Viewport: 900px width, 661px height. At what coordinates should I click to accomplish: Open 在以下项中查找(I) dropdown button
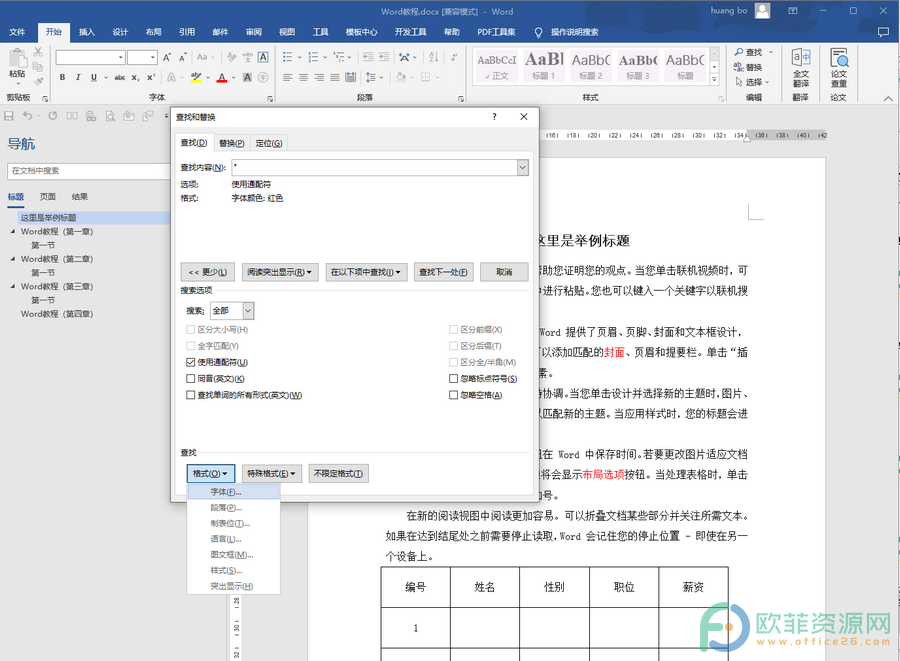(x=366, y=272)
